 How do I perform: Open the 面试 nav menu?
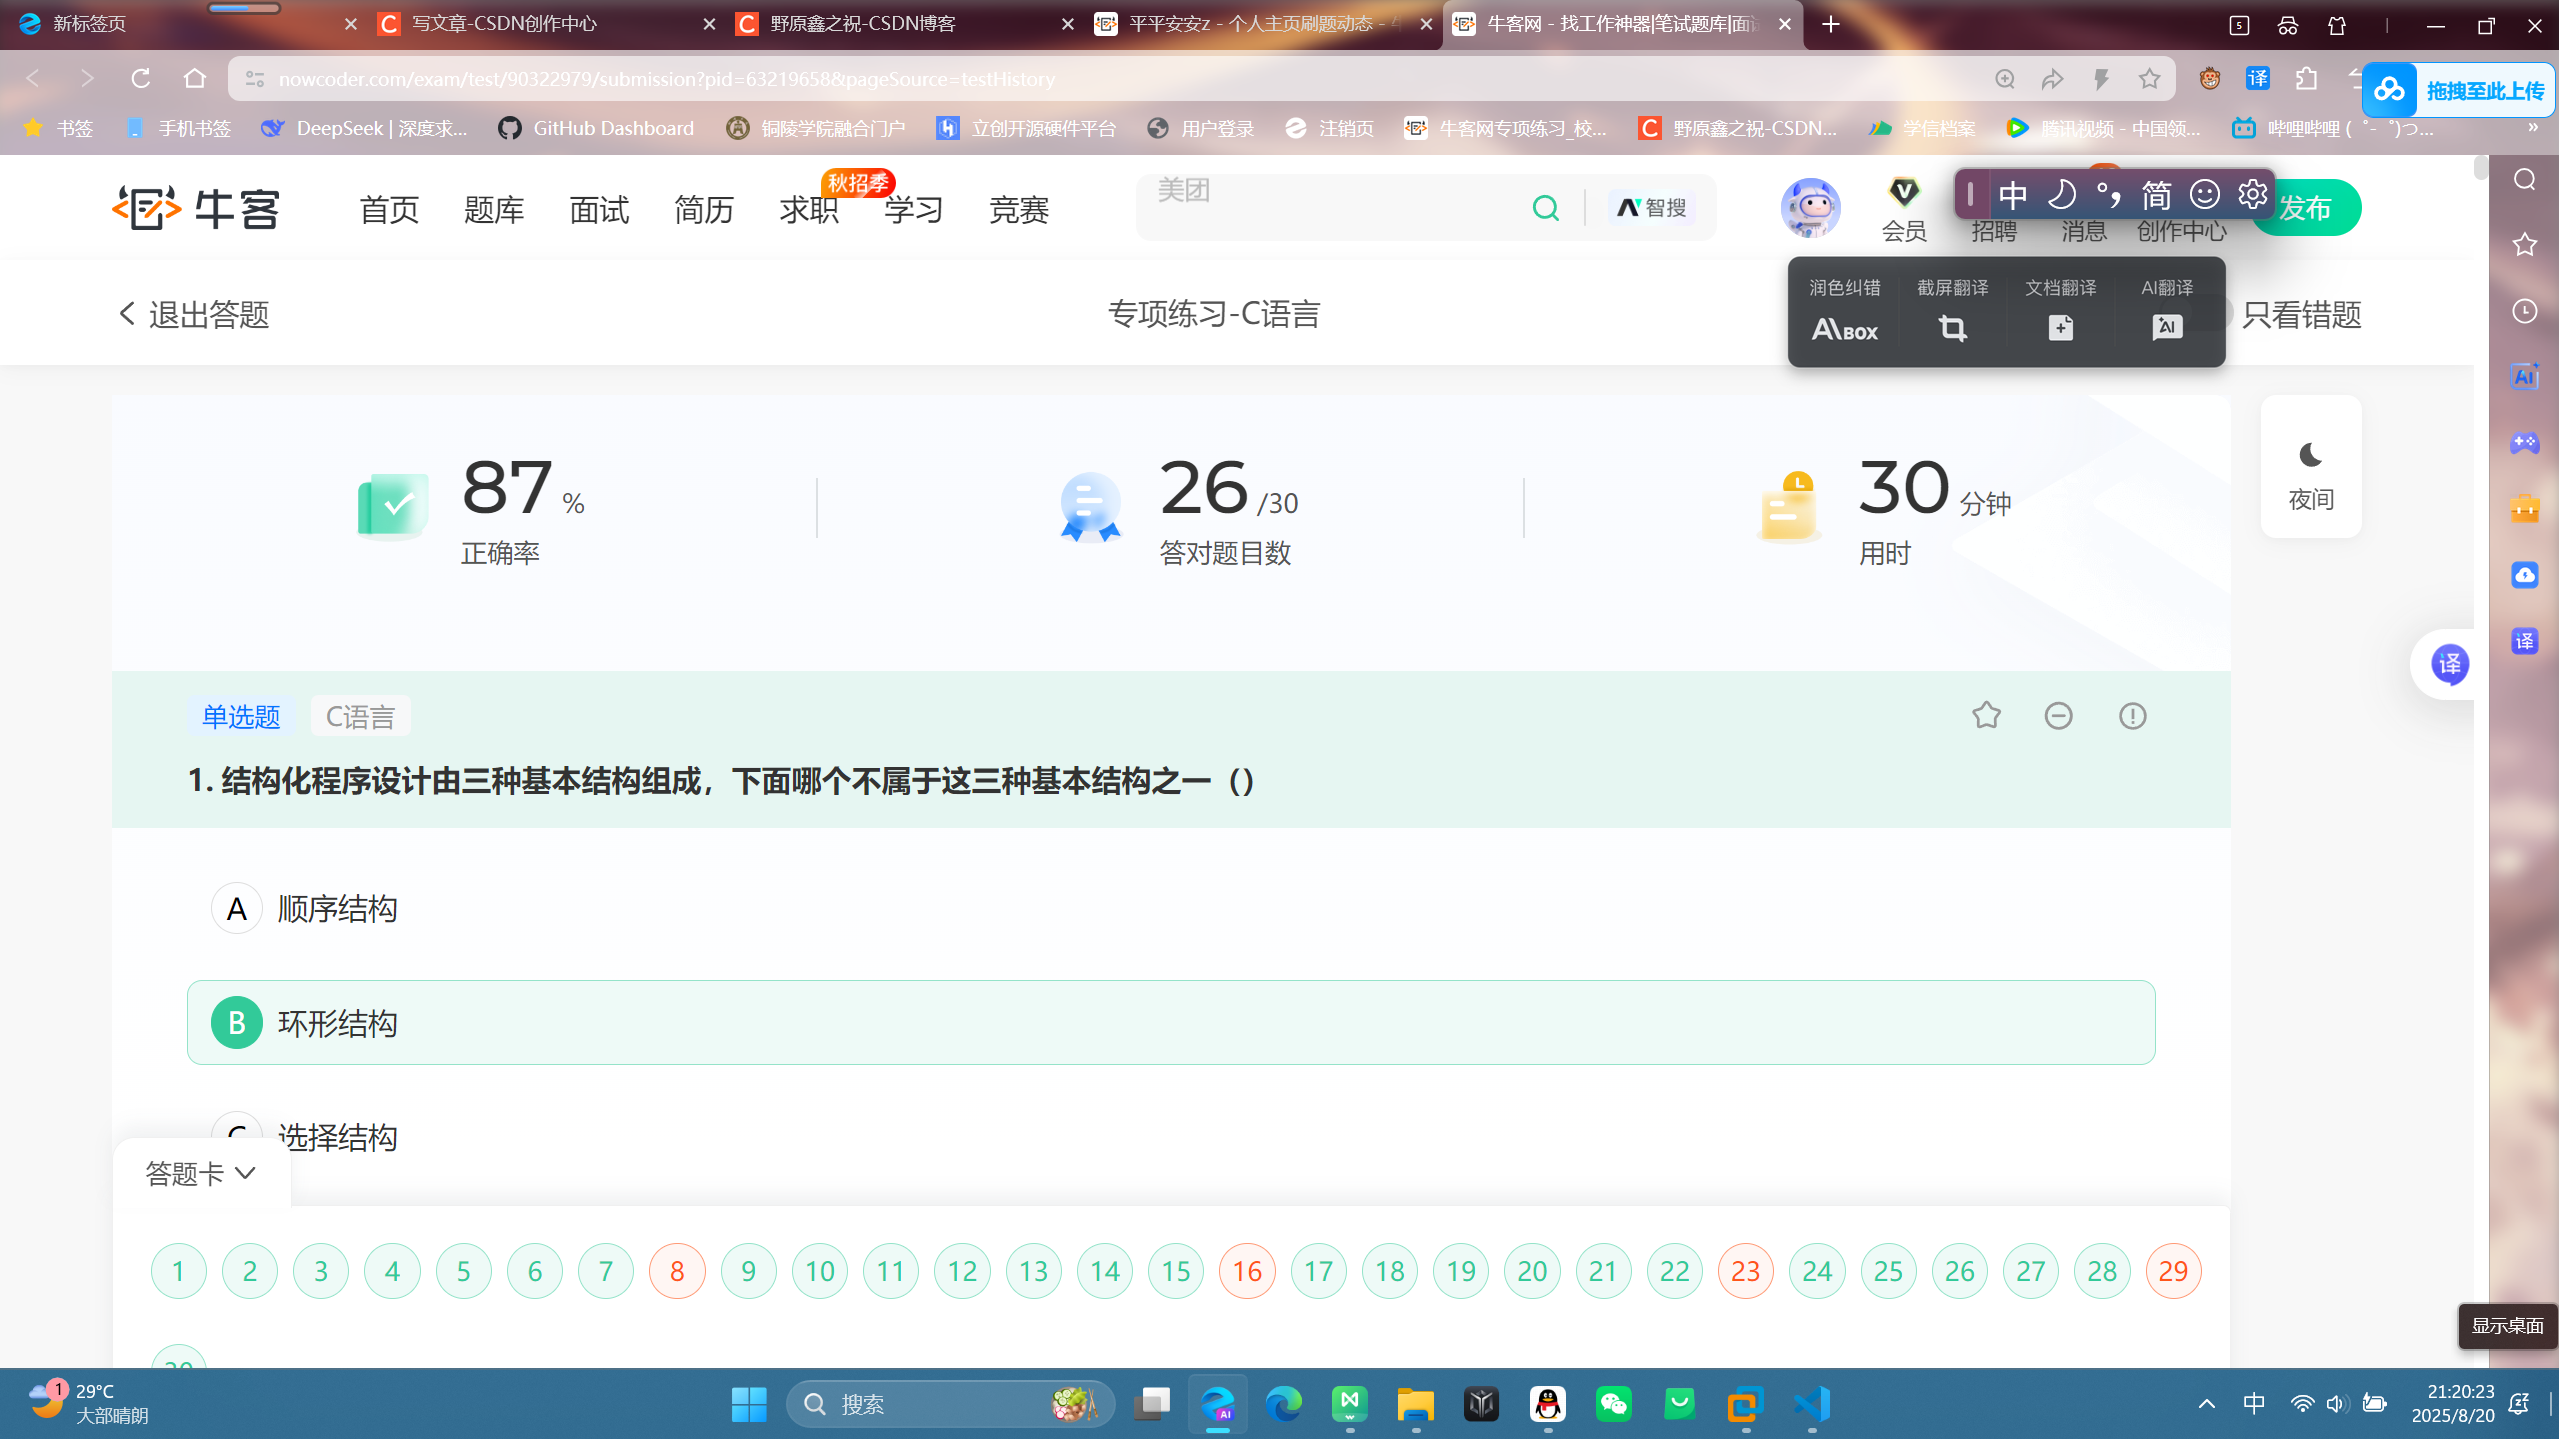599,210
